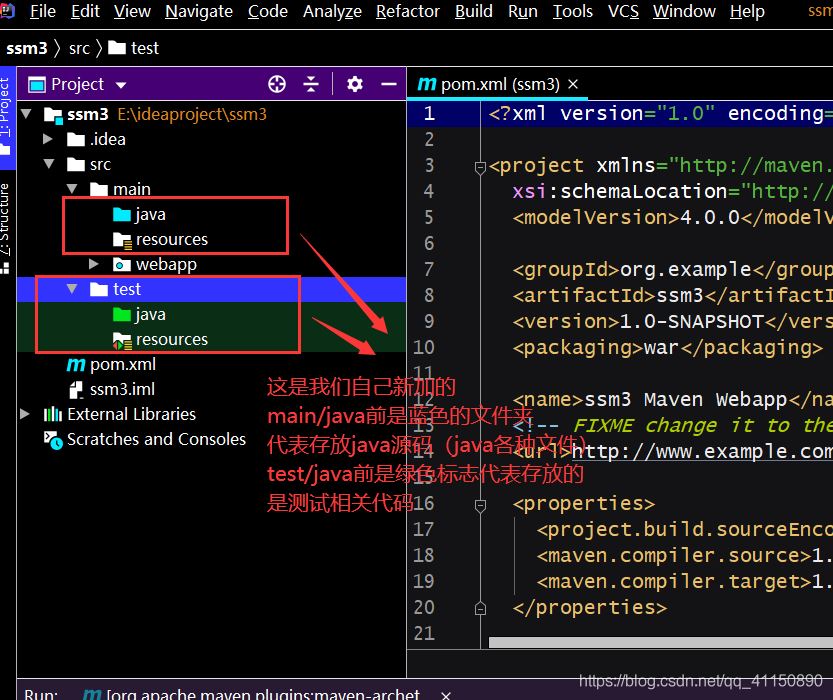Viewport: 833px width, 700px height.
Task: Hide the Project panel with minus icon
Action: pos(388,84)
